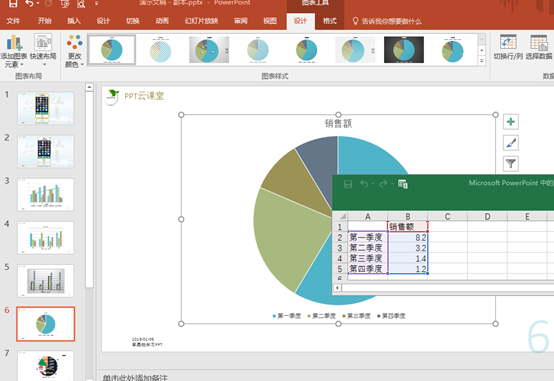
Task: Select the first pie chart style thumbnail
Action: pyautogui.click(x=112, y=50)
